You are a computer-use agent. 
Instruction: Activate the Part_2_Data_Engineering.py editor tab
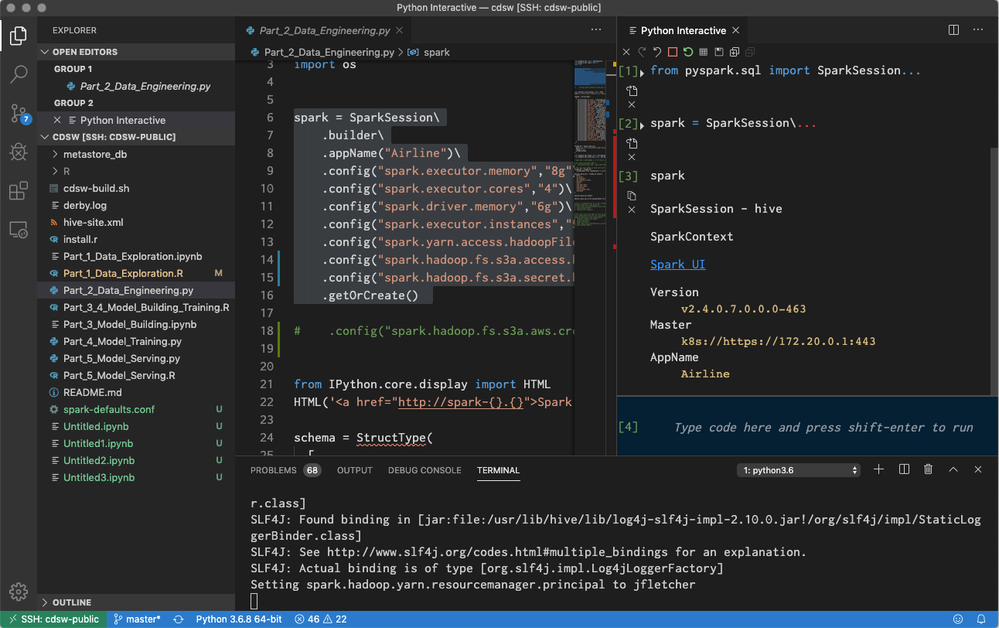(x=324, y=31)
